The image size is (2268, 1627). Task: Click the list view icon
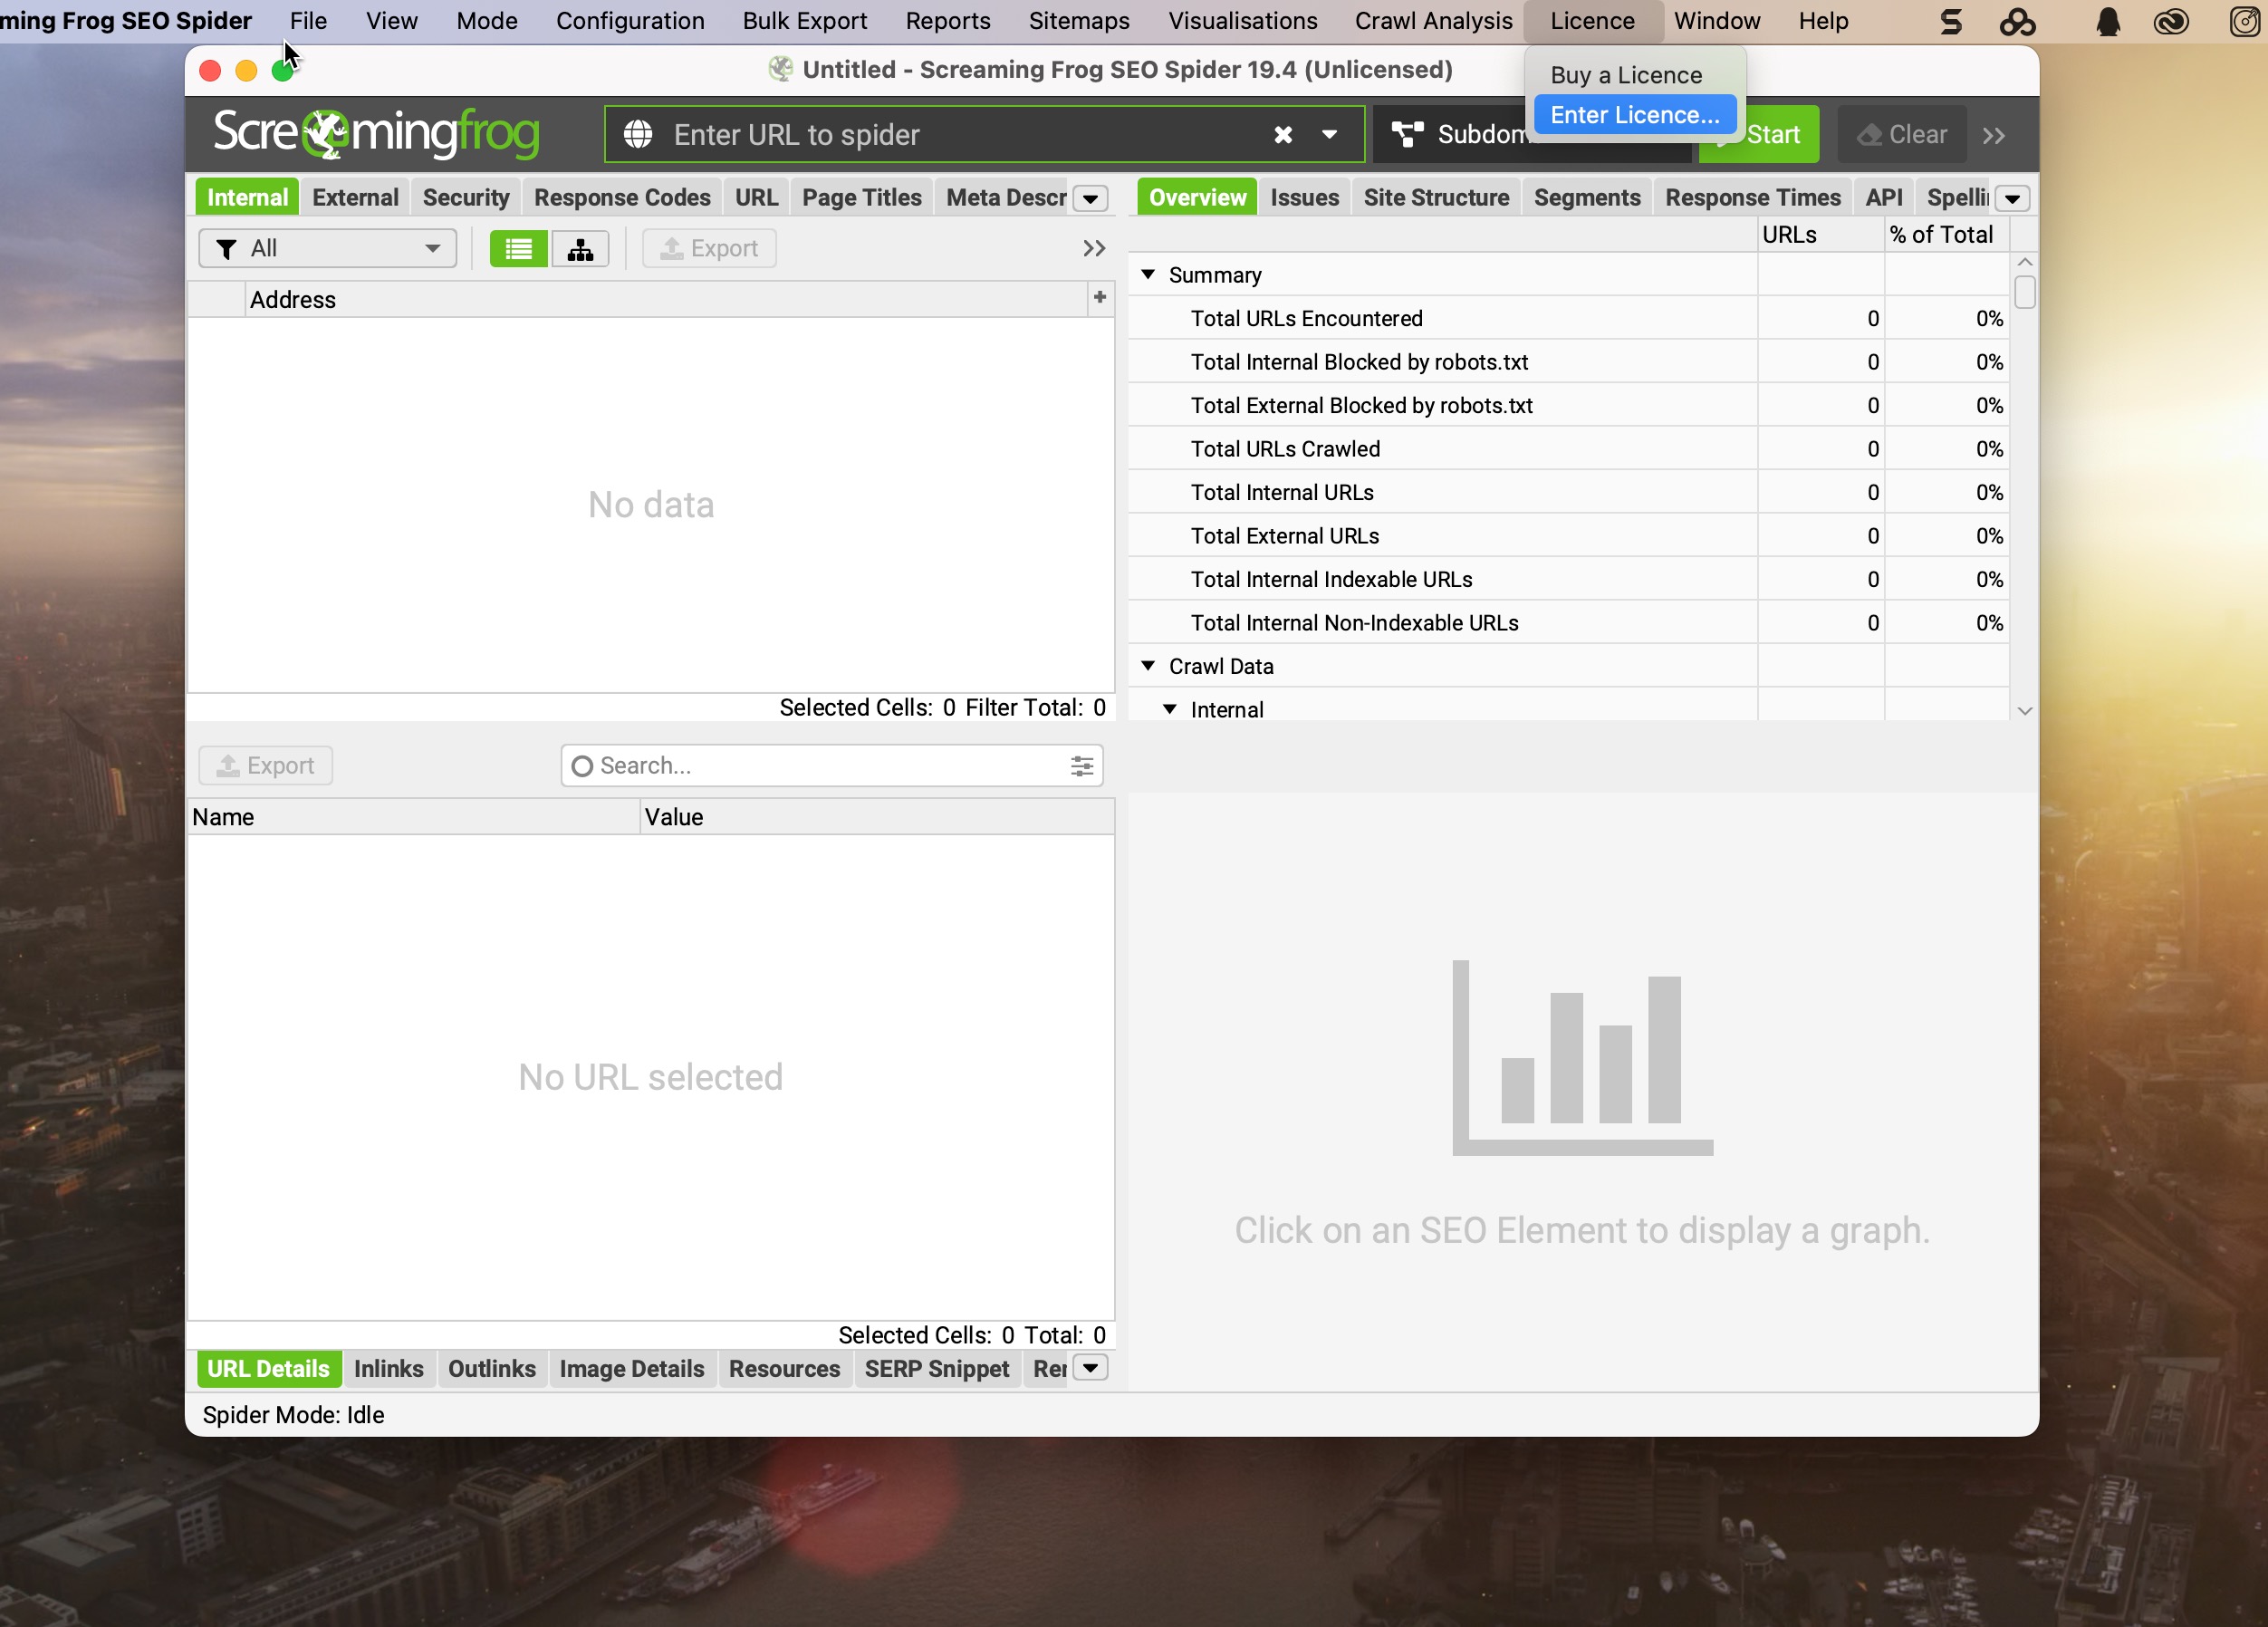click(x=518, y=249)
